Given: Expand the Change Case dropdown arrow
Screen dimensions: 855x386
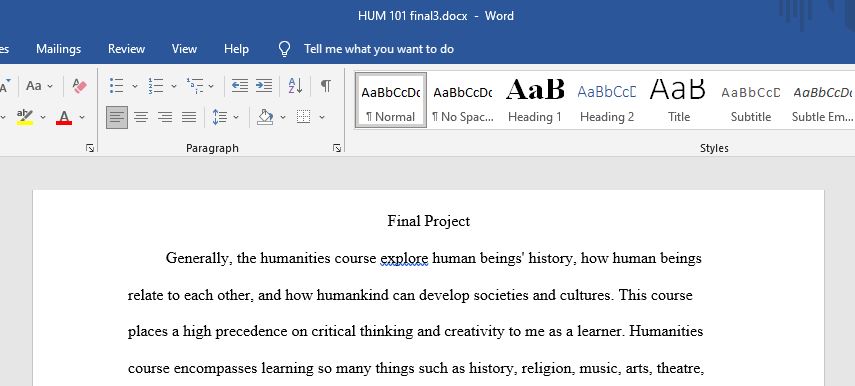Looking at the screenshot, I should click(x=50, y=86).
